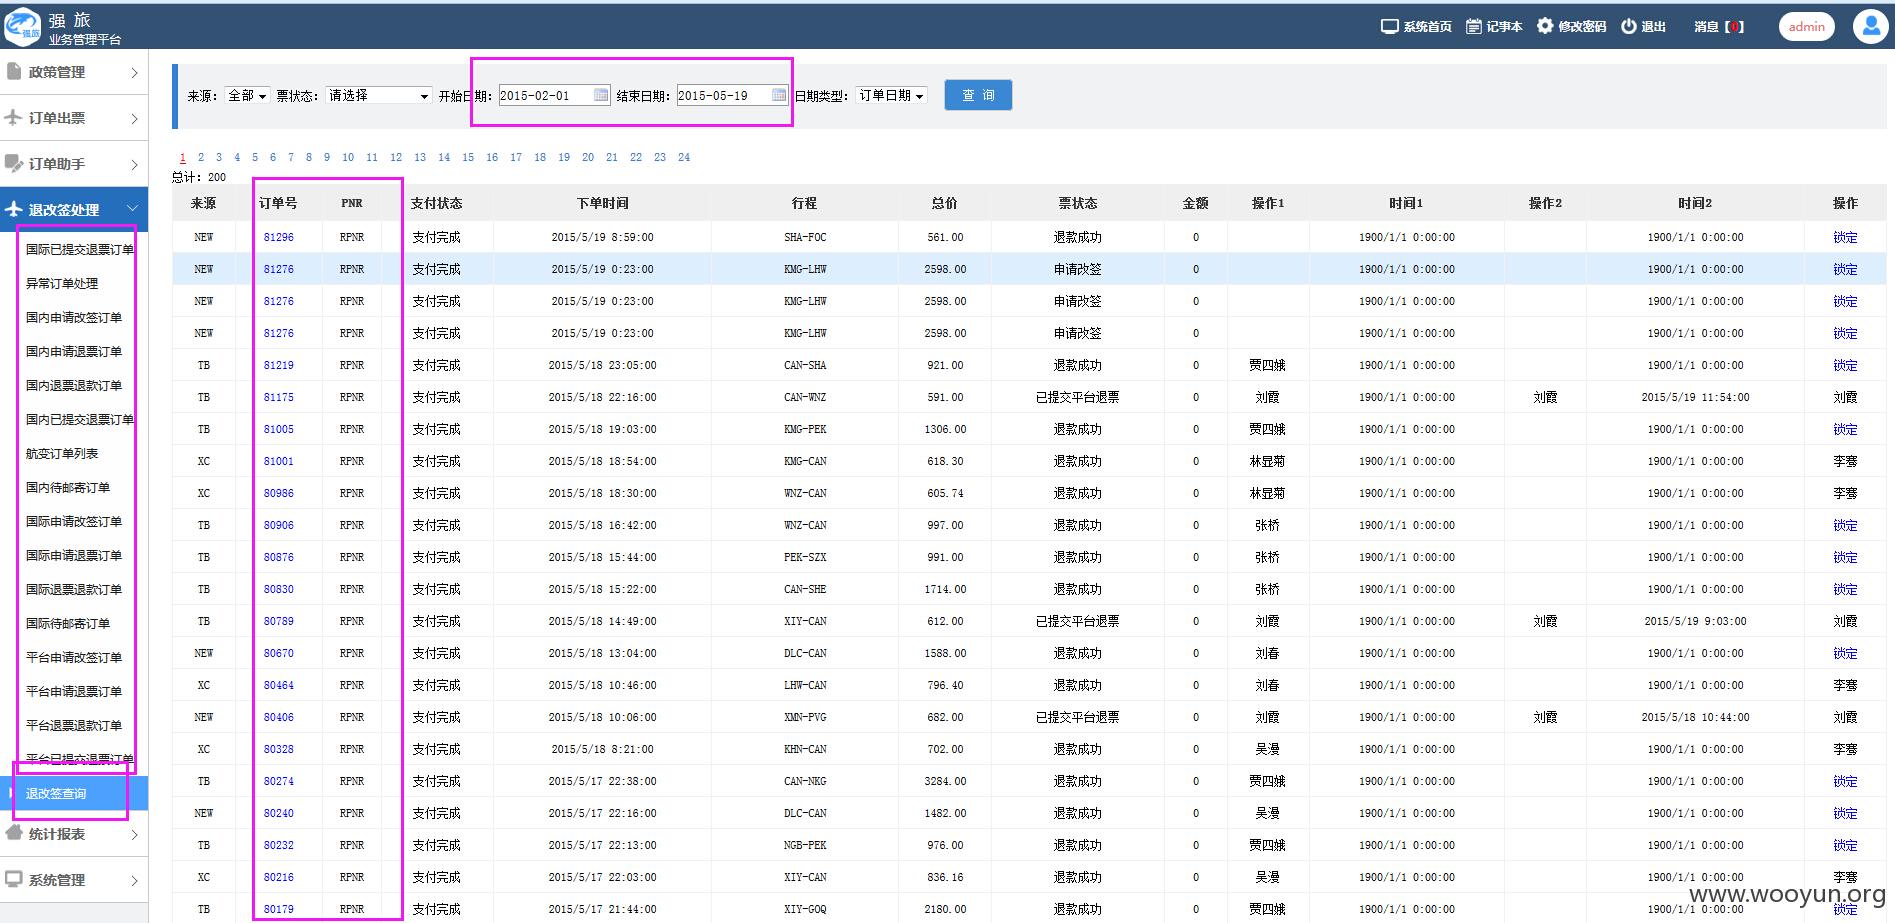Open the 记事本 notepad icon
This screenshot has height=923, width=1895.
pos(1474,26)
